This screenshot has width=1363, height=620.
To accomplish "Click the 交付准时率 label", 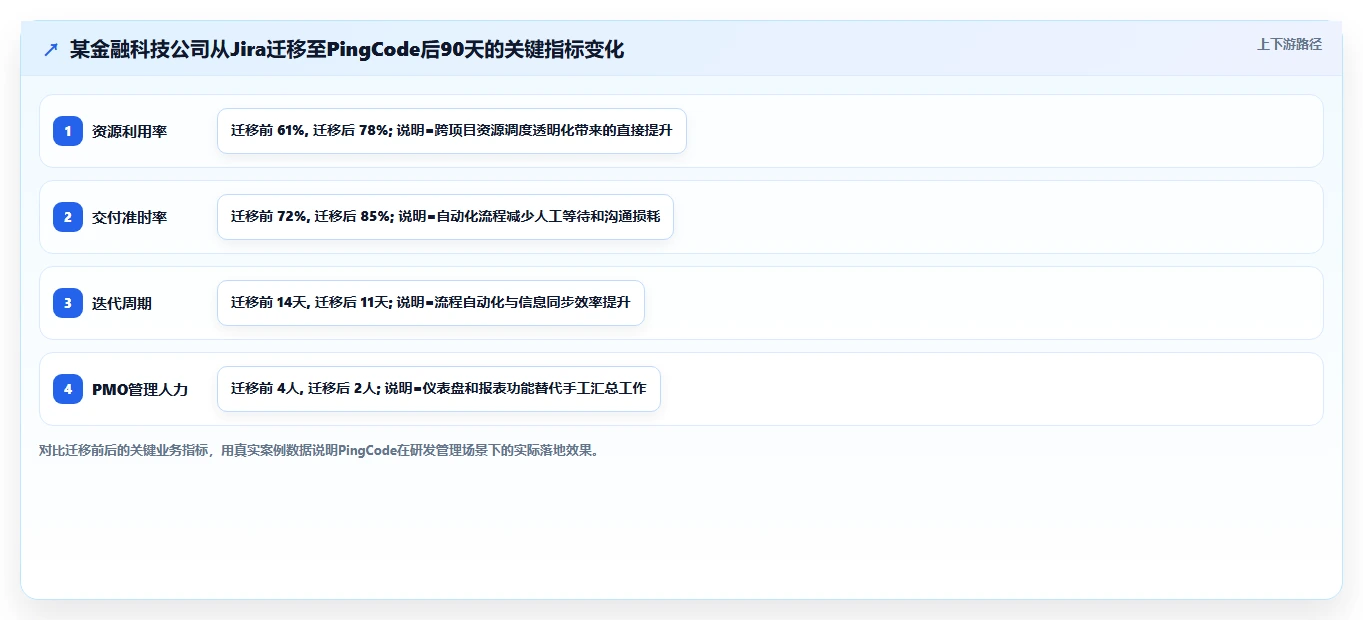I will 129,217.
